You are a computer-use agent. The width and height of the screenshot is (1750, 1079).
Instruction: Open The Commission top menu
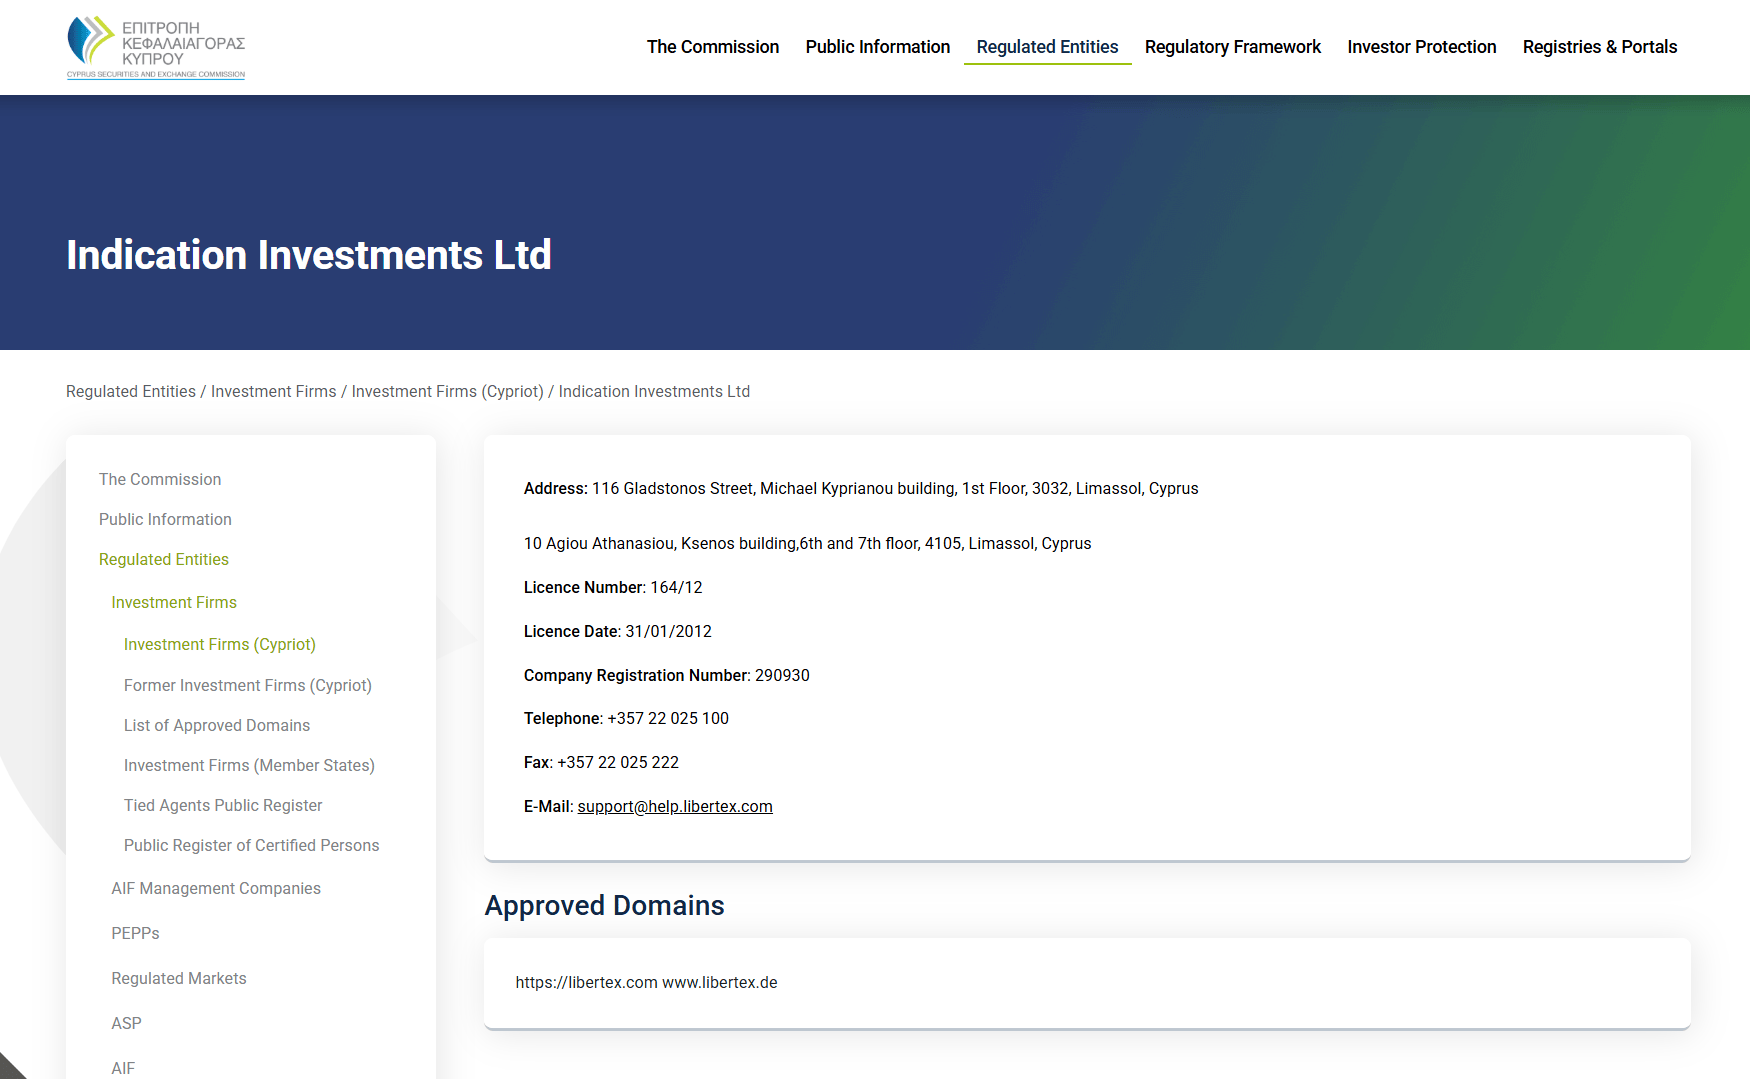tap(713, 47)
